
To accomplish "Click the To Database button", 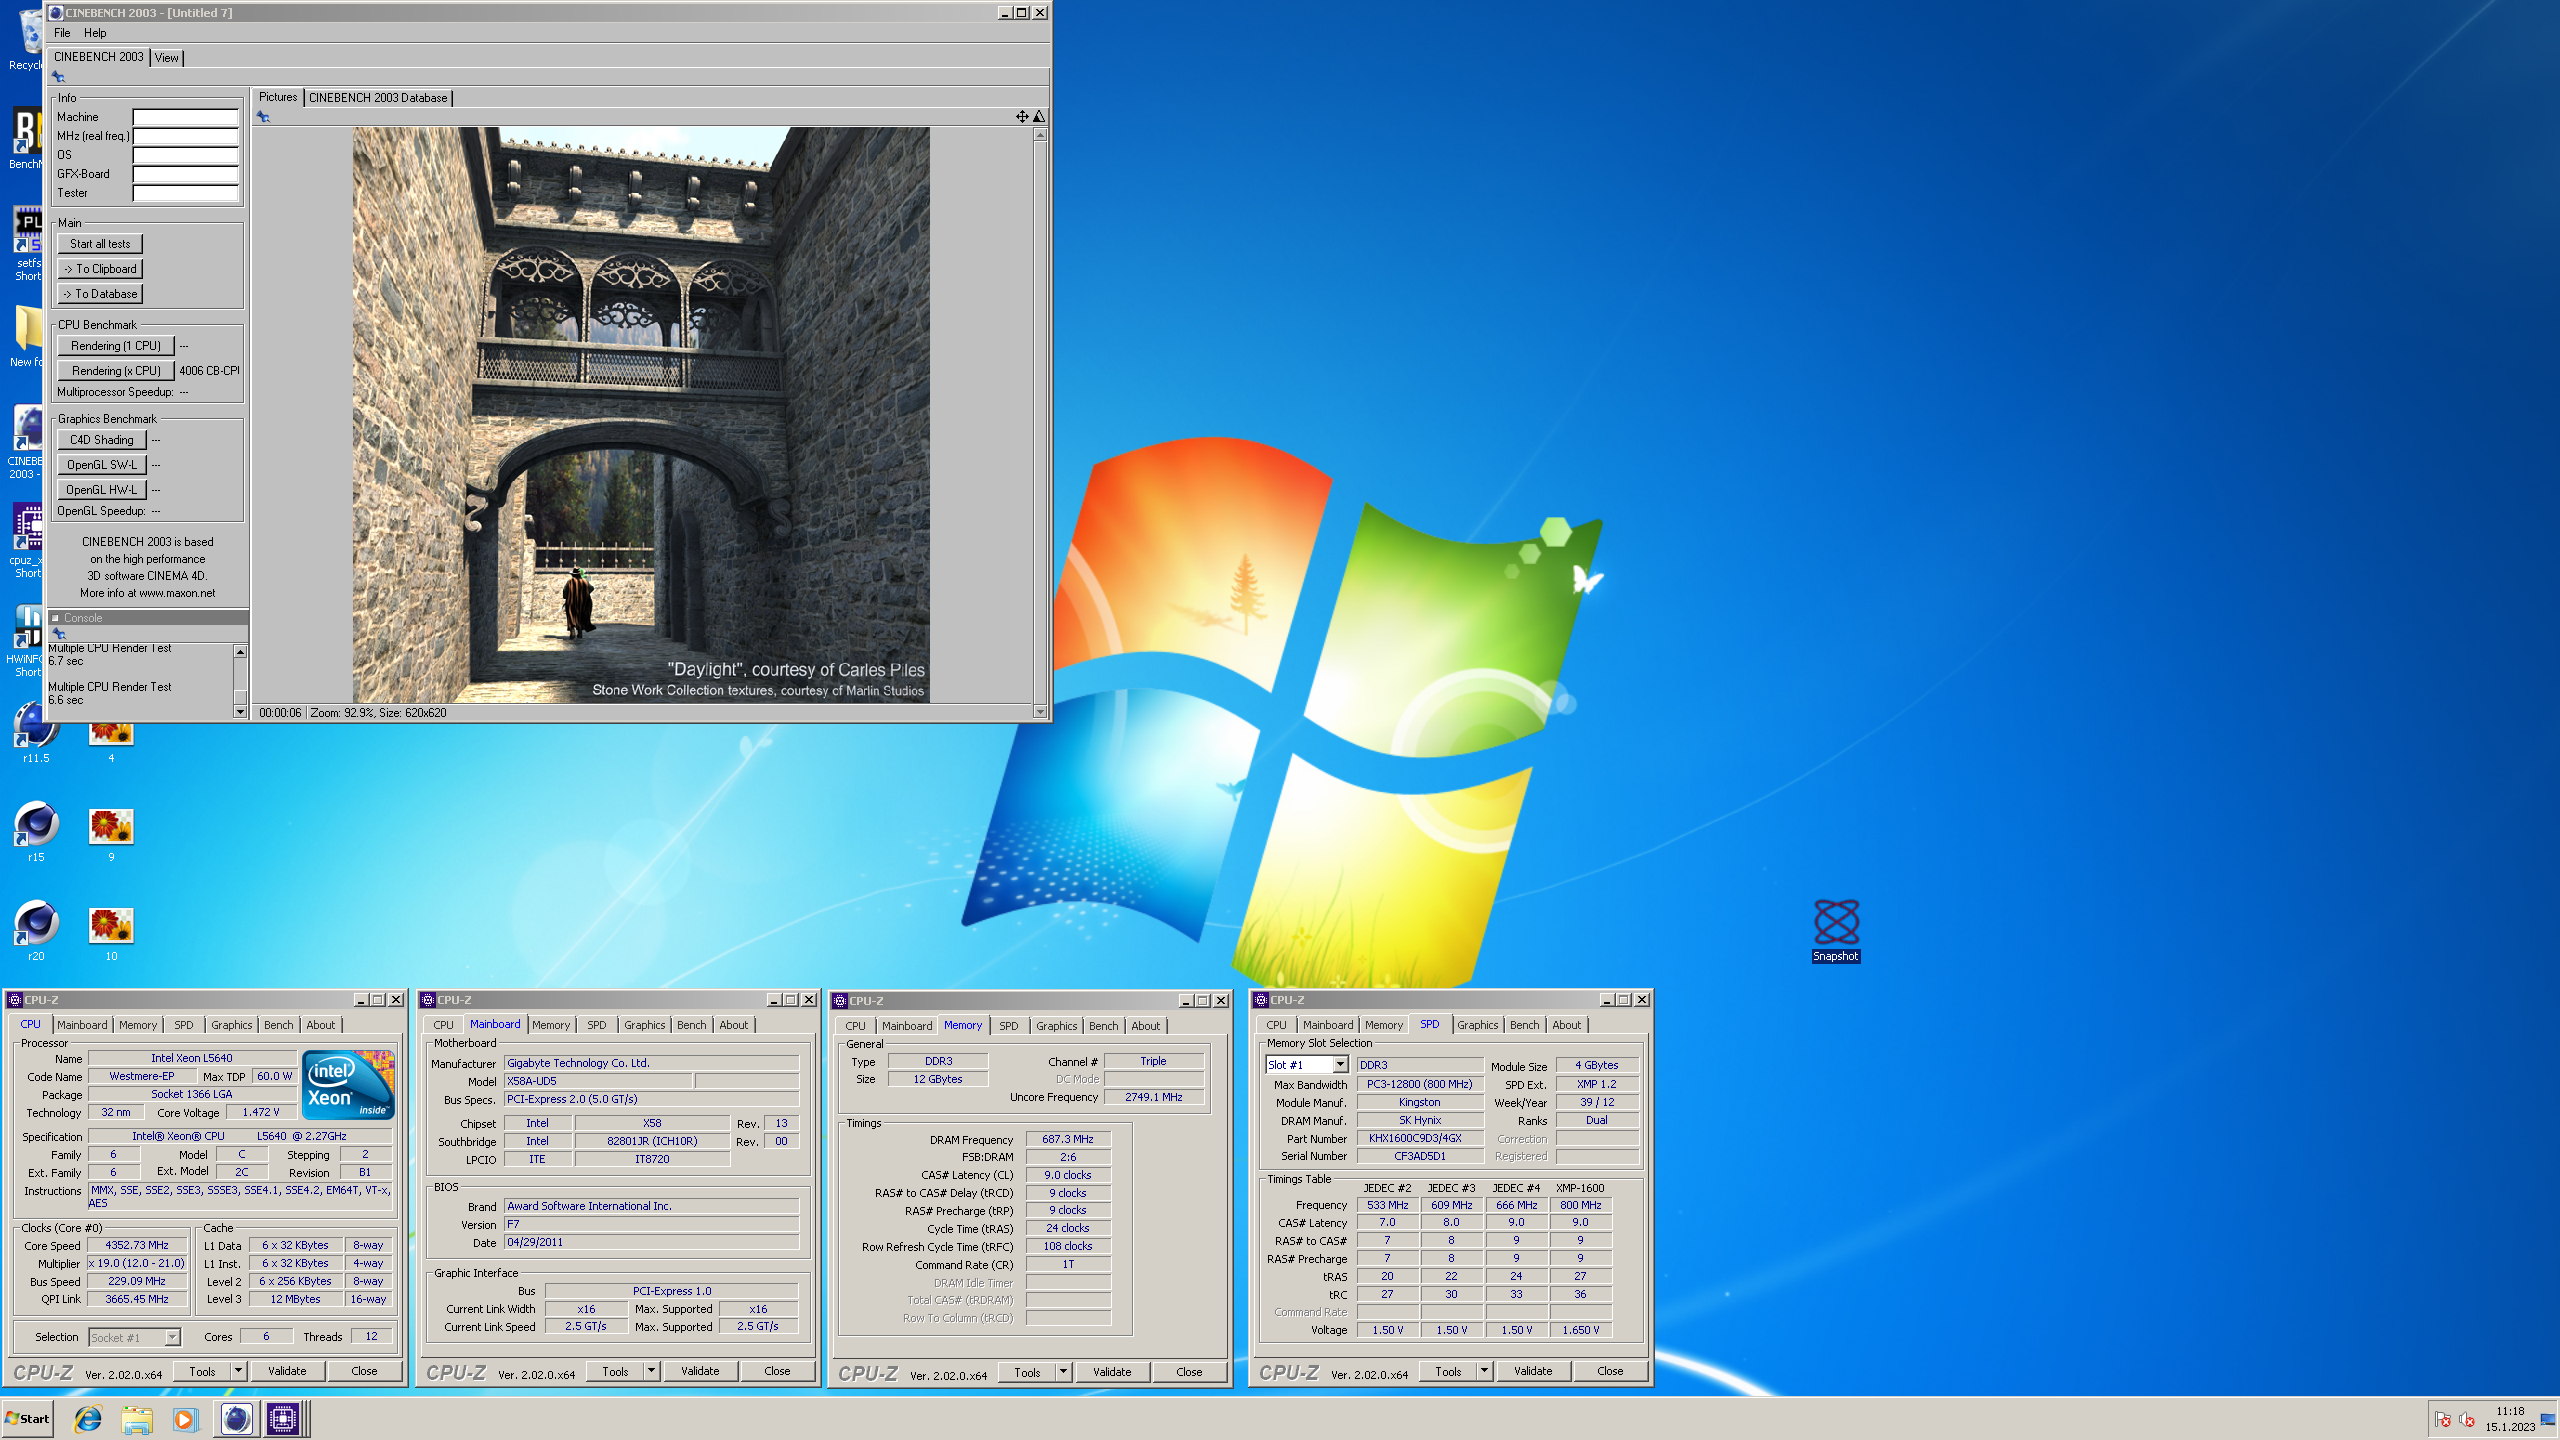I will tap(100, 294).
